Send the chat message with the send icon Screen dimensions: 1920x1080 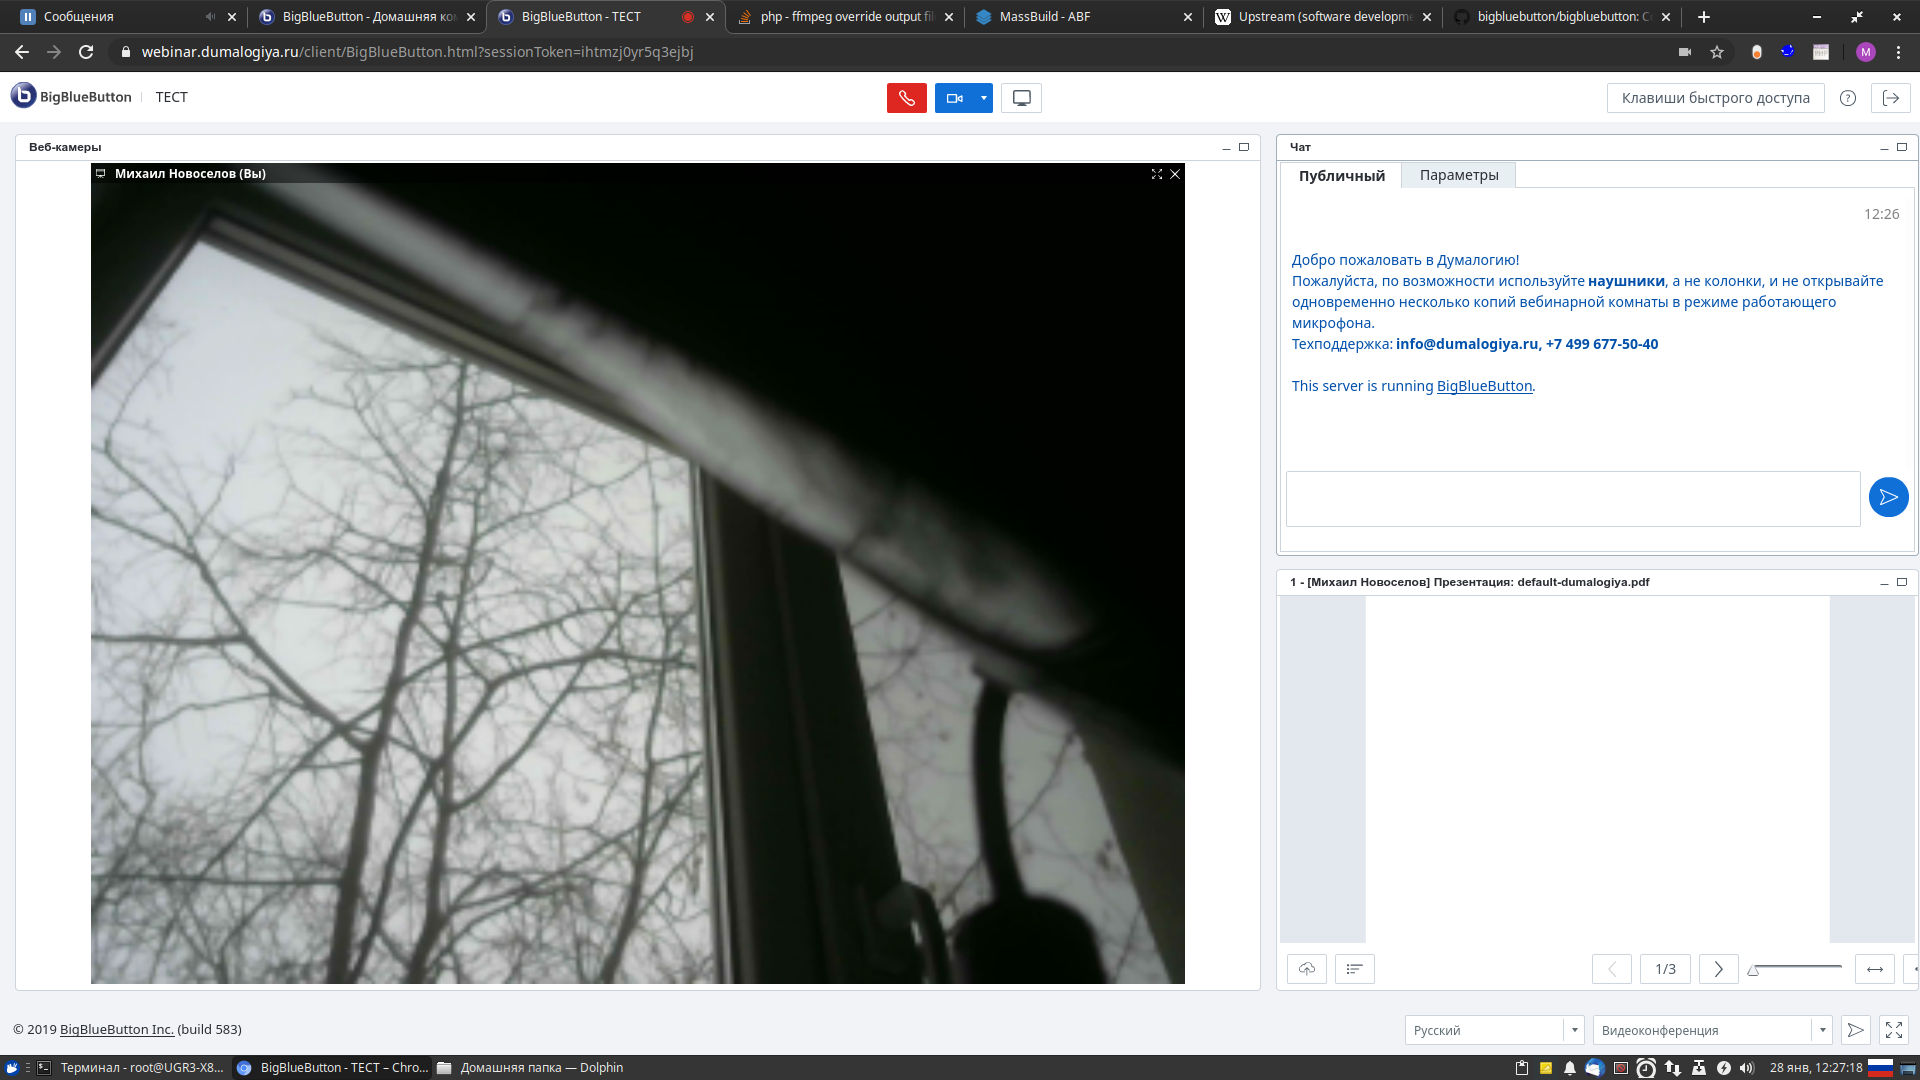tap(1888, 497)
